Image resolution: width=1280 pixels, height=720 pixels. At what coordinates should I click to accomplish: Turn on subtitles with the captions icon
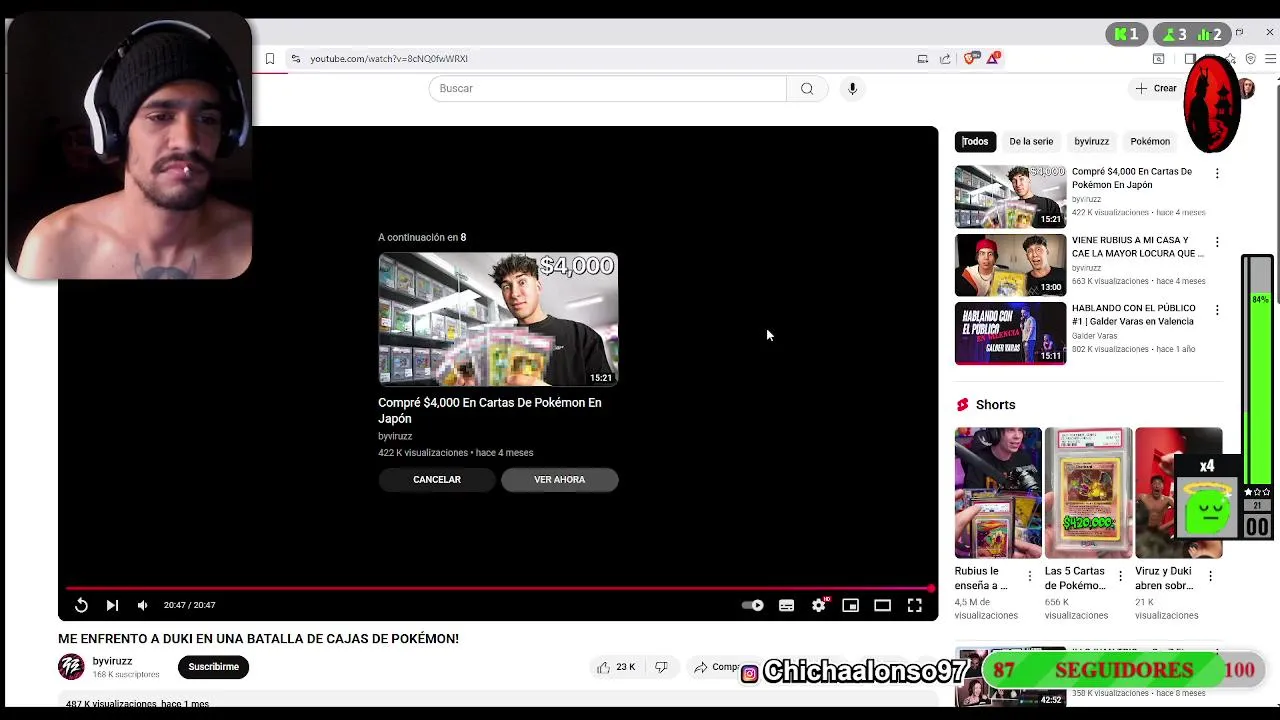click(786, 605)
